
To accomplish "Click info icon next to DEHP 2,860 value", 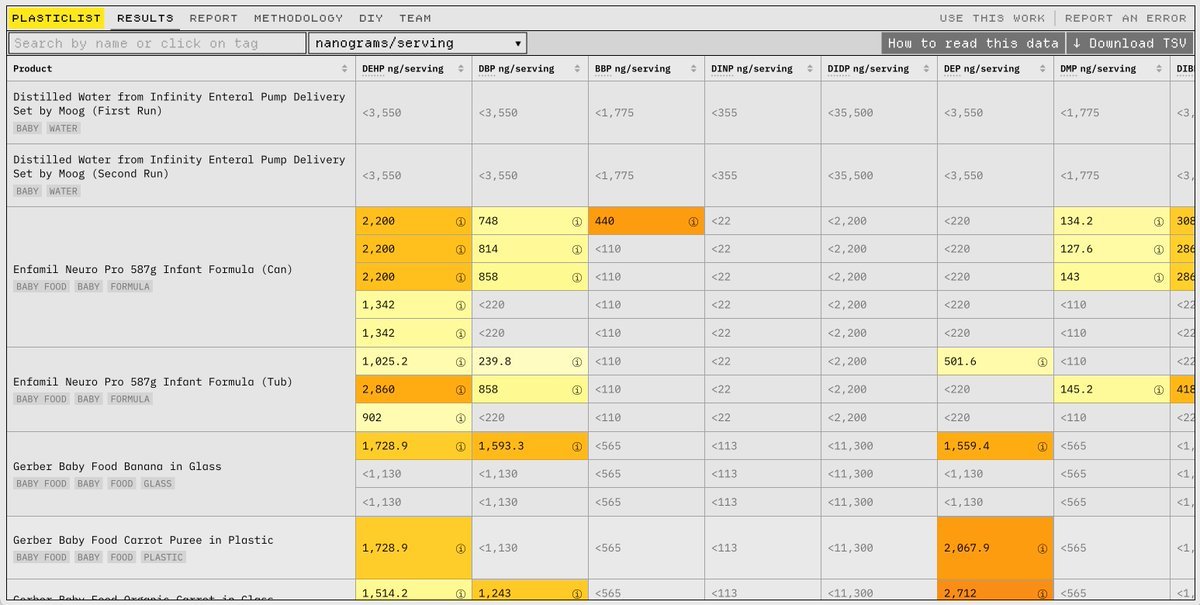I will (460, 390).
